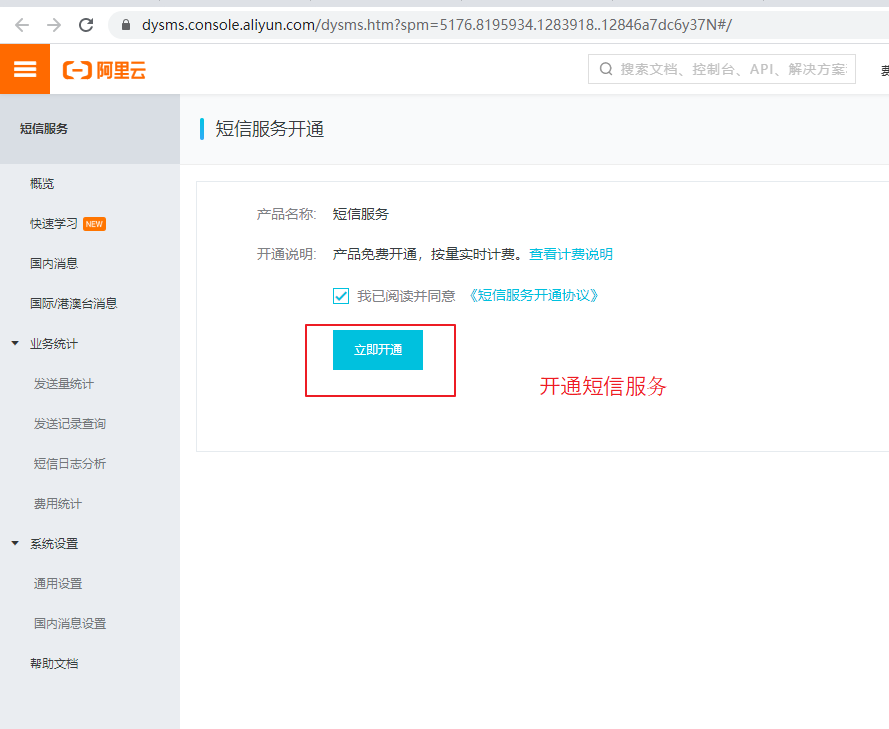Click the 立即开通 activation button
Viewport: 889px width, 729px height.
377,350
